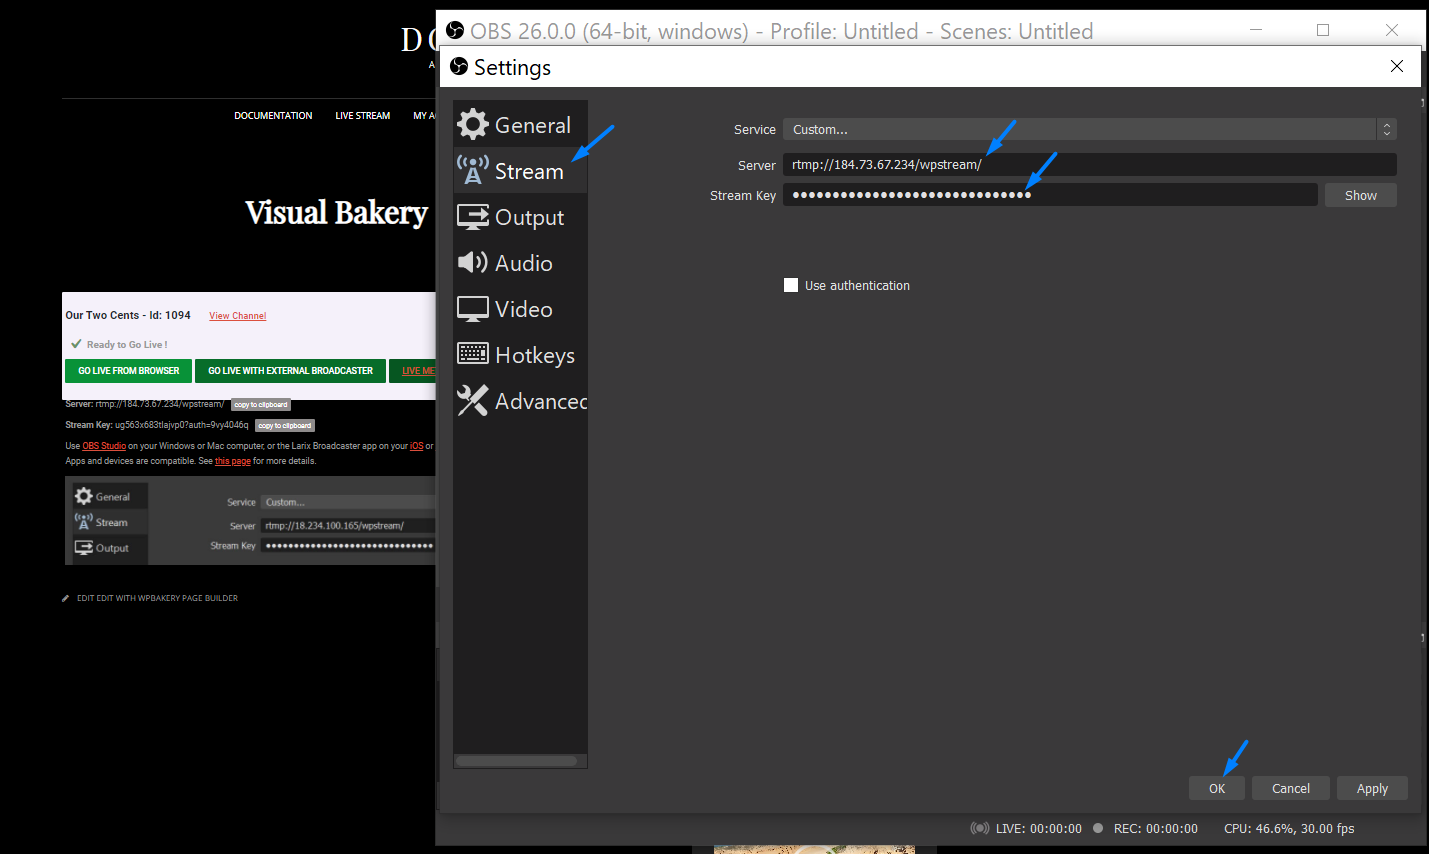Screen dimensions: 1429x854
Task: Click the 'REC: 00:00:00' status text
Action: click(x=1156, y=828)
